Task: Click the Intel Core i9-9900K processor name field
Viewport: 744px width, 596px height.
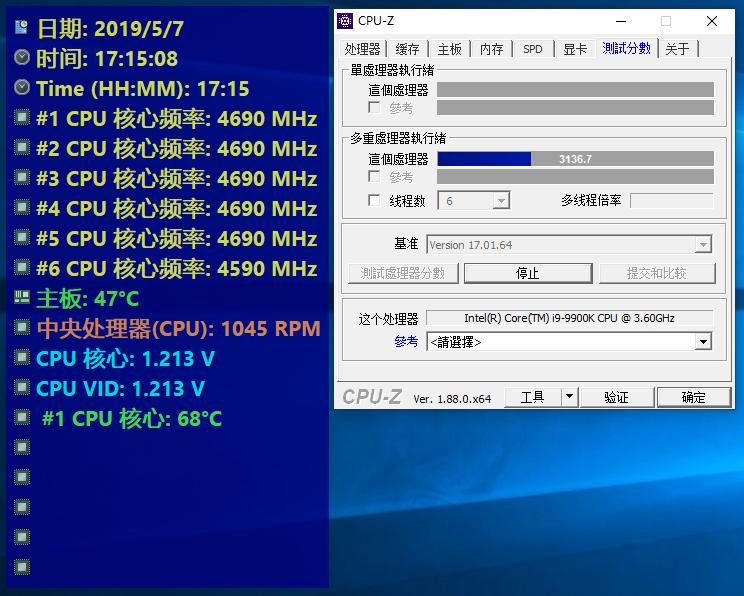Action: click(x=569, y=318)
